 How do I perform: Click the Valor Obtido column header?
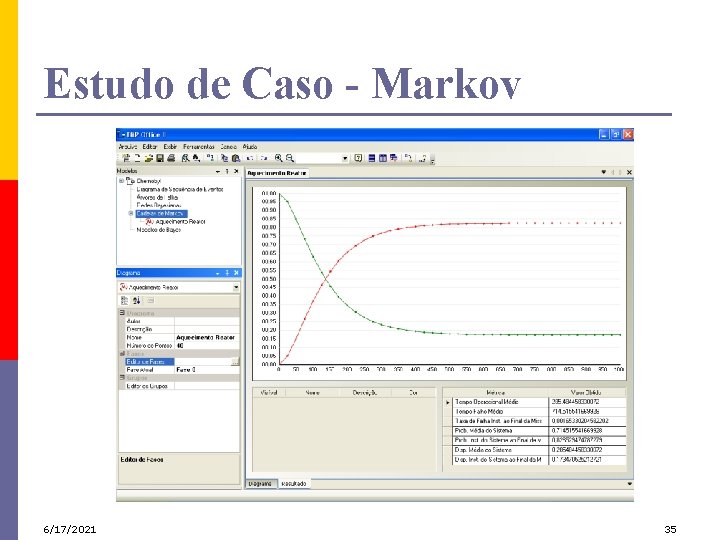[586, 393]
